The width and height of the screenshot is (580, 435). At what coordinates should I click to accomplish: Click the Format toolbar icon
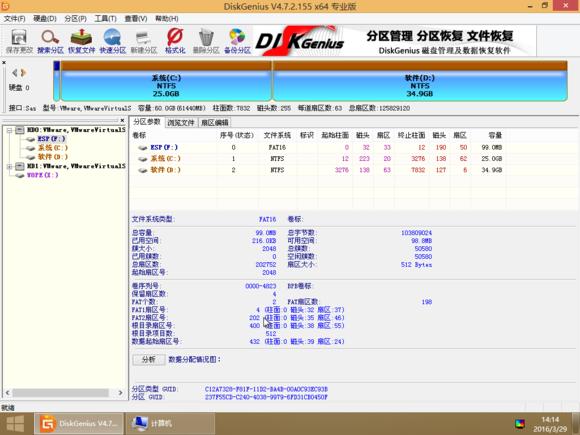point(175,41)
